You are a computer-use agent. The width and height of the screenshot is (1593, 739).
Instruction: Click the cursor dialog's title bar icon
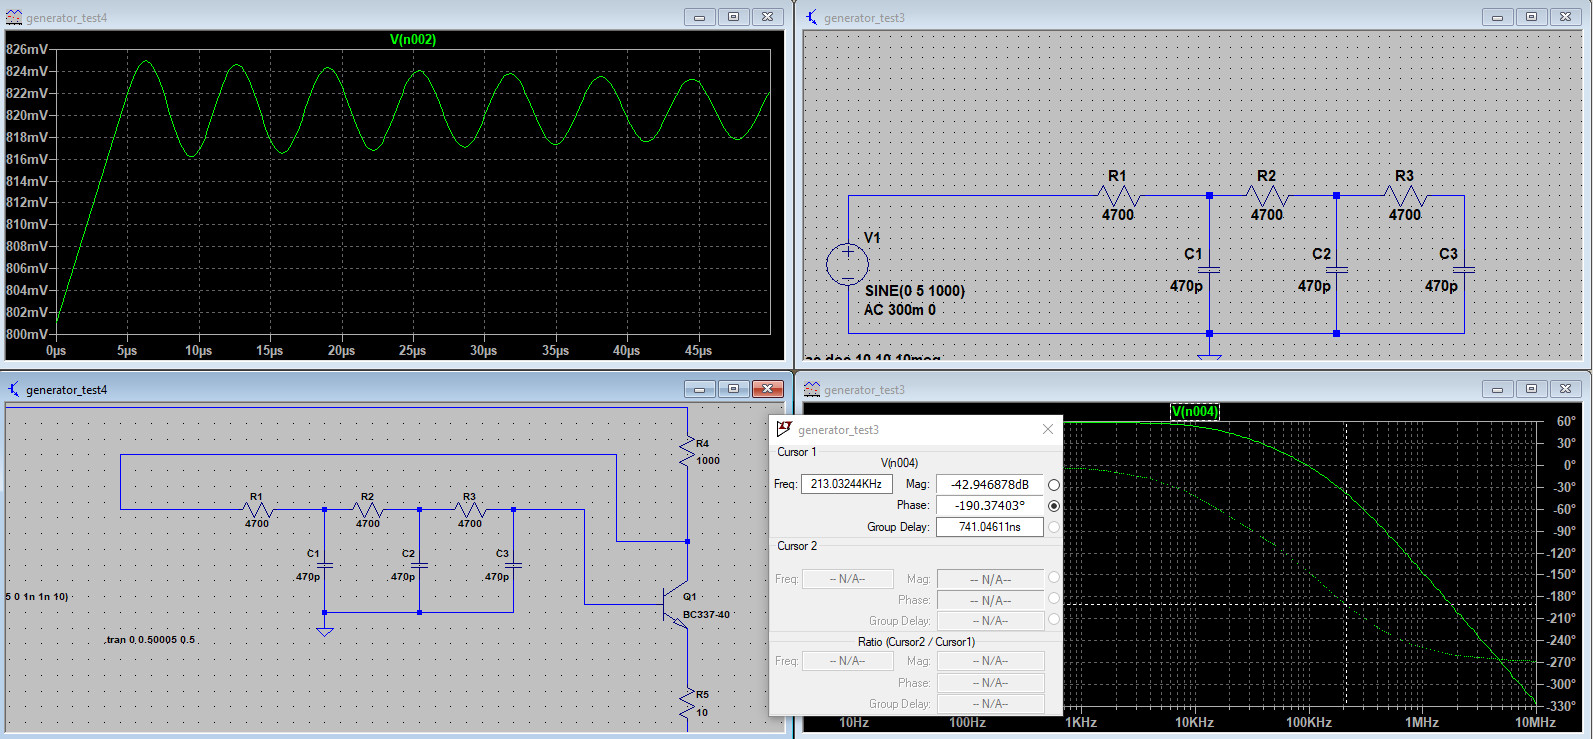click(x=784, y=429)
